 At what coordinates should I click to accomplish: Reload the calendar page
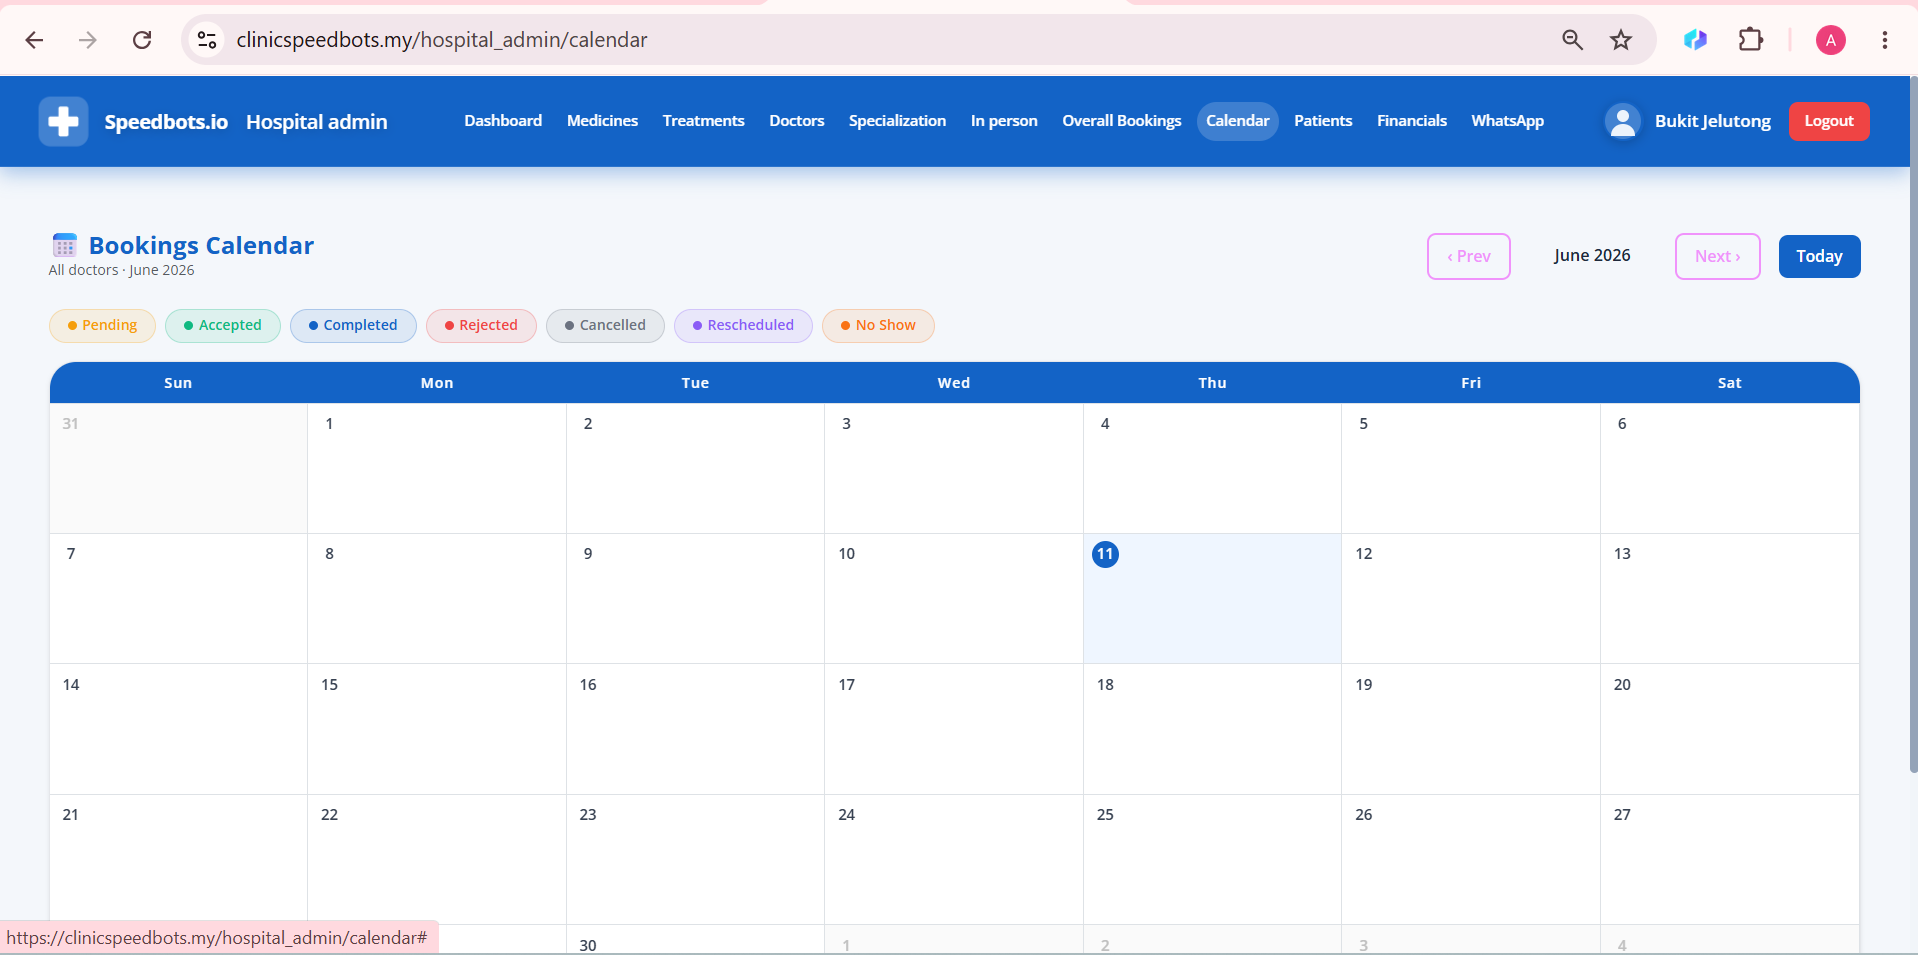(142, 40)
